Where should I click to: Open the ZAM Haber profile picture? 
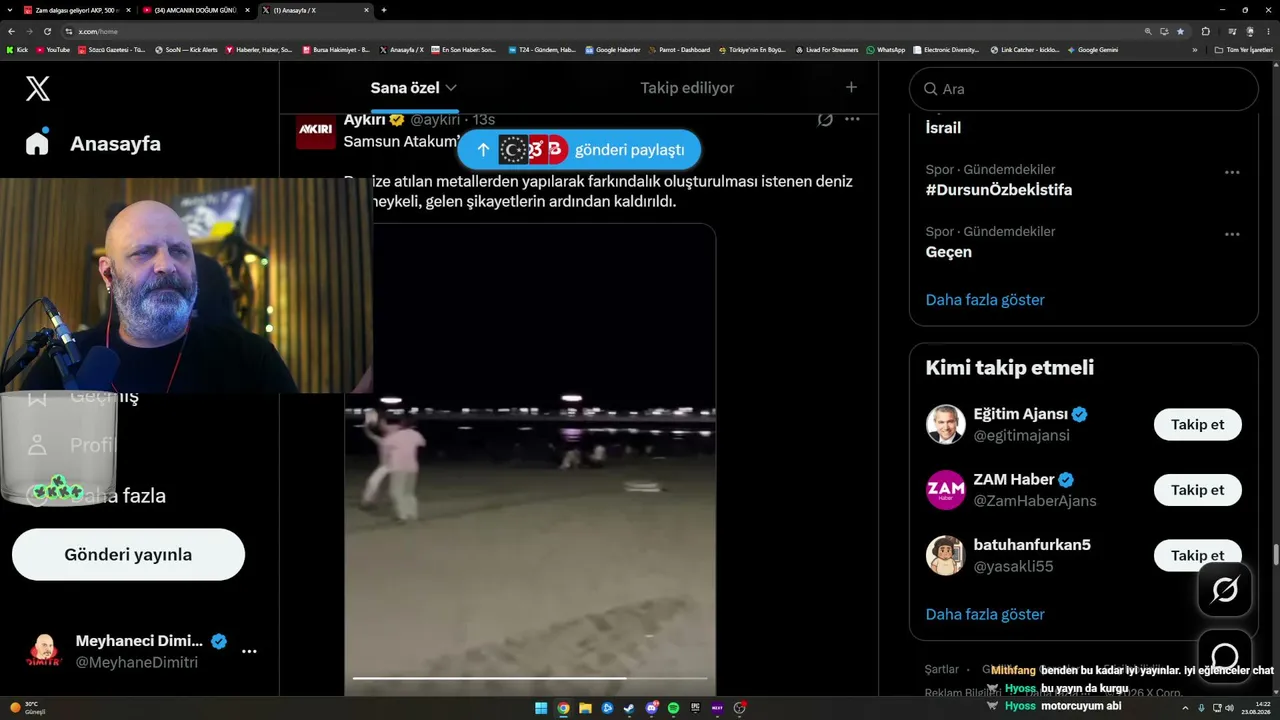[945, 490]
